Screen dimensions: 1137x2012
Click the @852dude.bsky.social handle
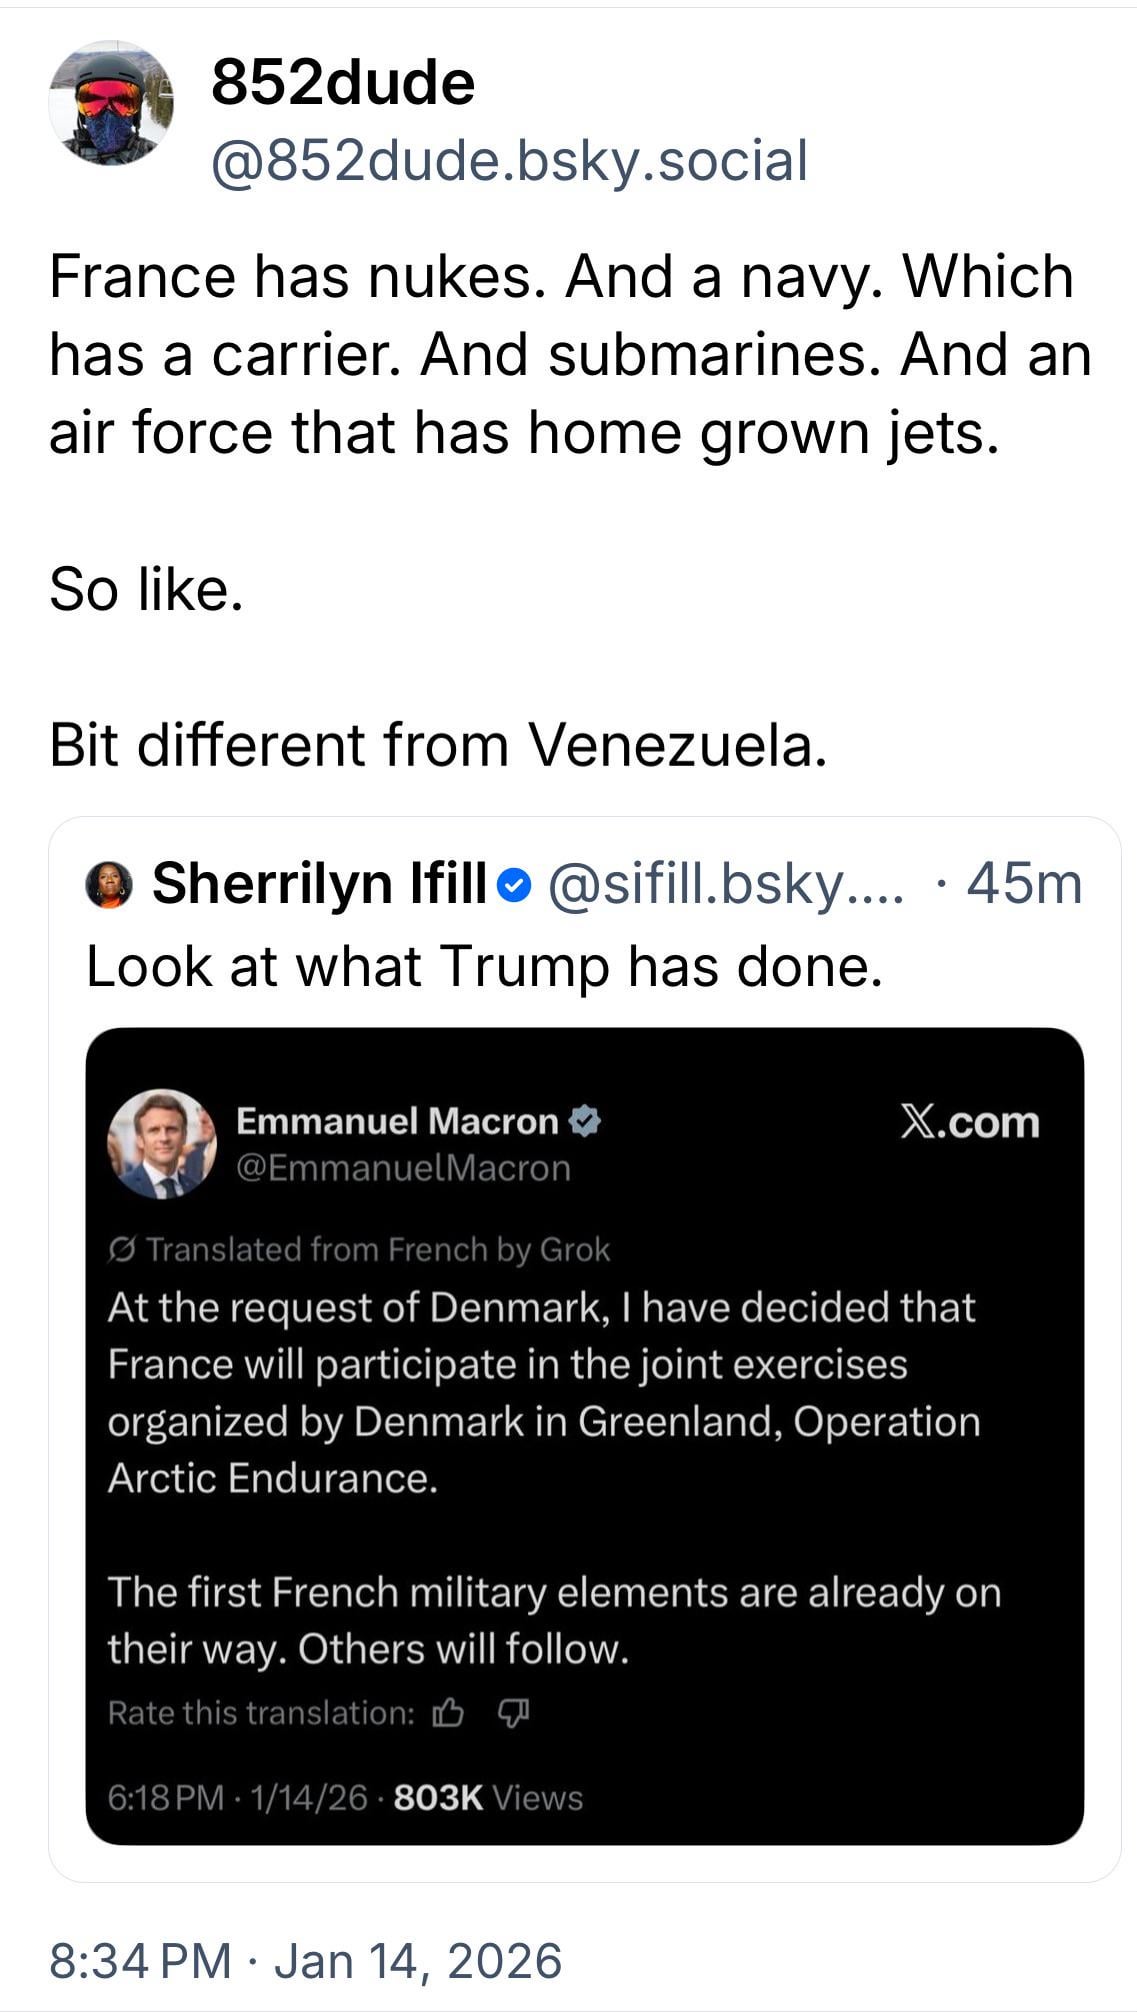[509, 161]
